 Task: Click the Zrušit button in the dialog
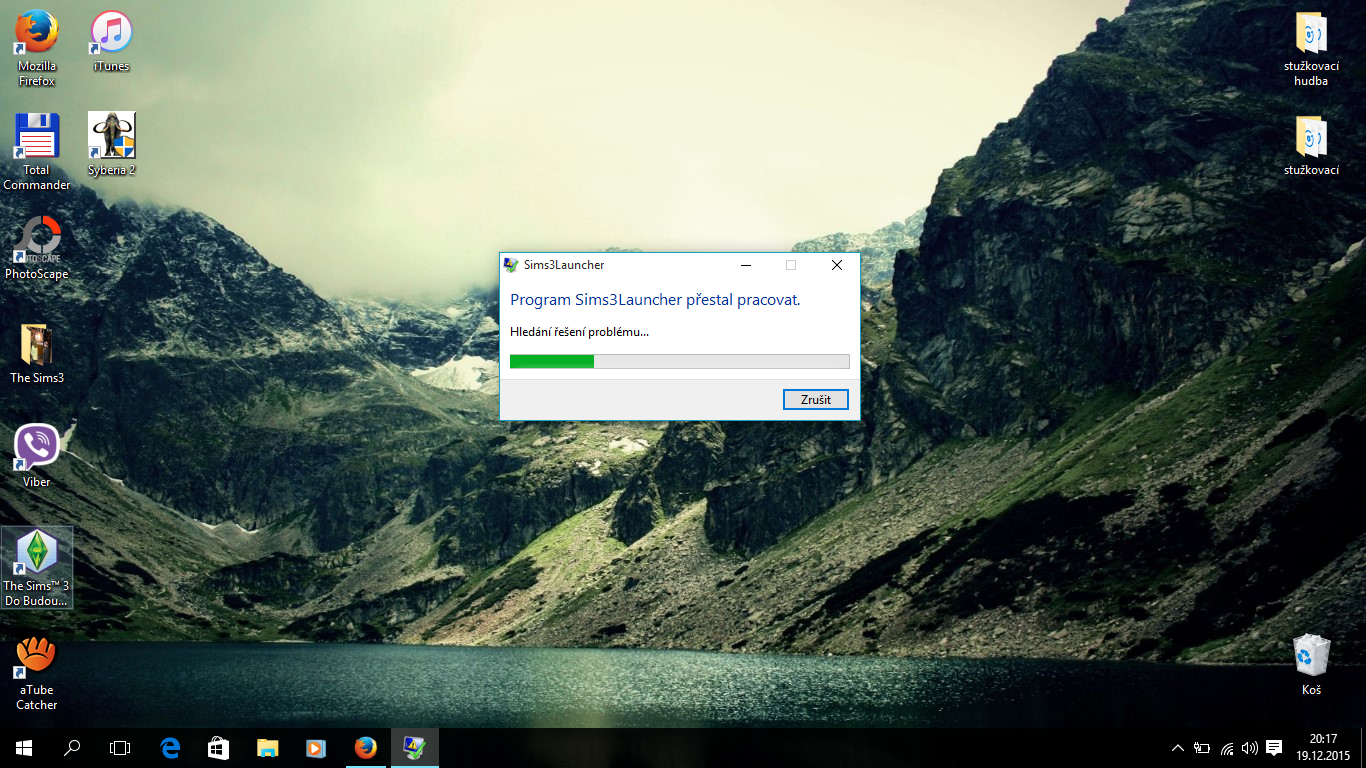pyautogui.click(x=815, y=399)
